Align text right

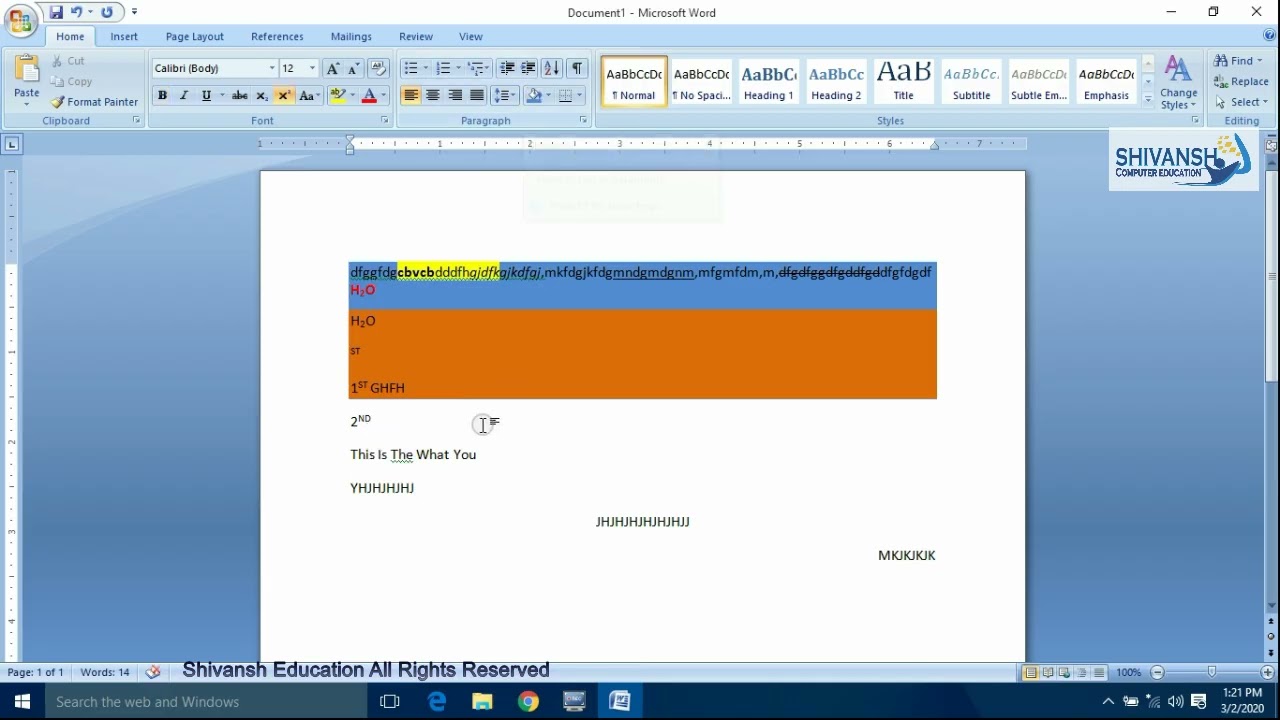click(x=455, y=96)
